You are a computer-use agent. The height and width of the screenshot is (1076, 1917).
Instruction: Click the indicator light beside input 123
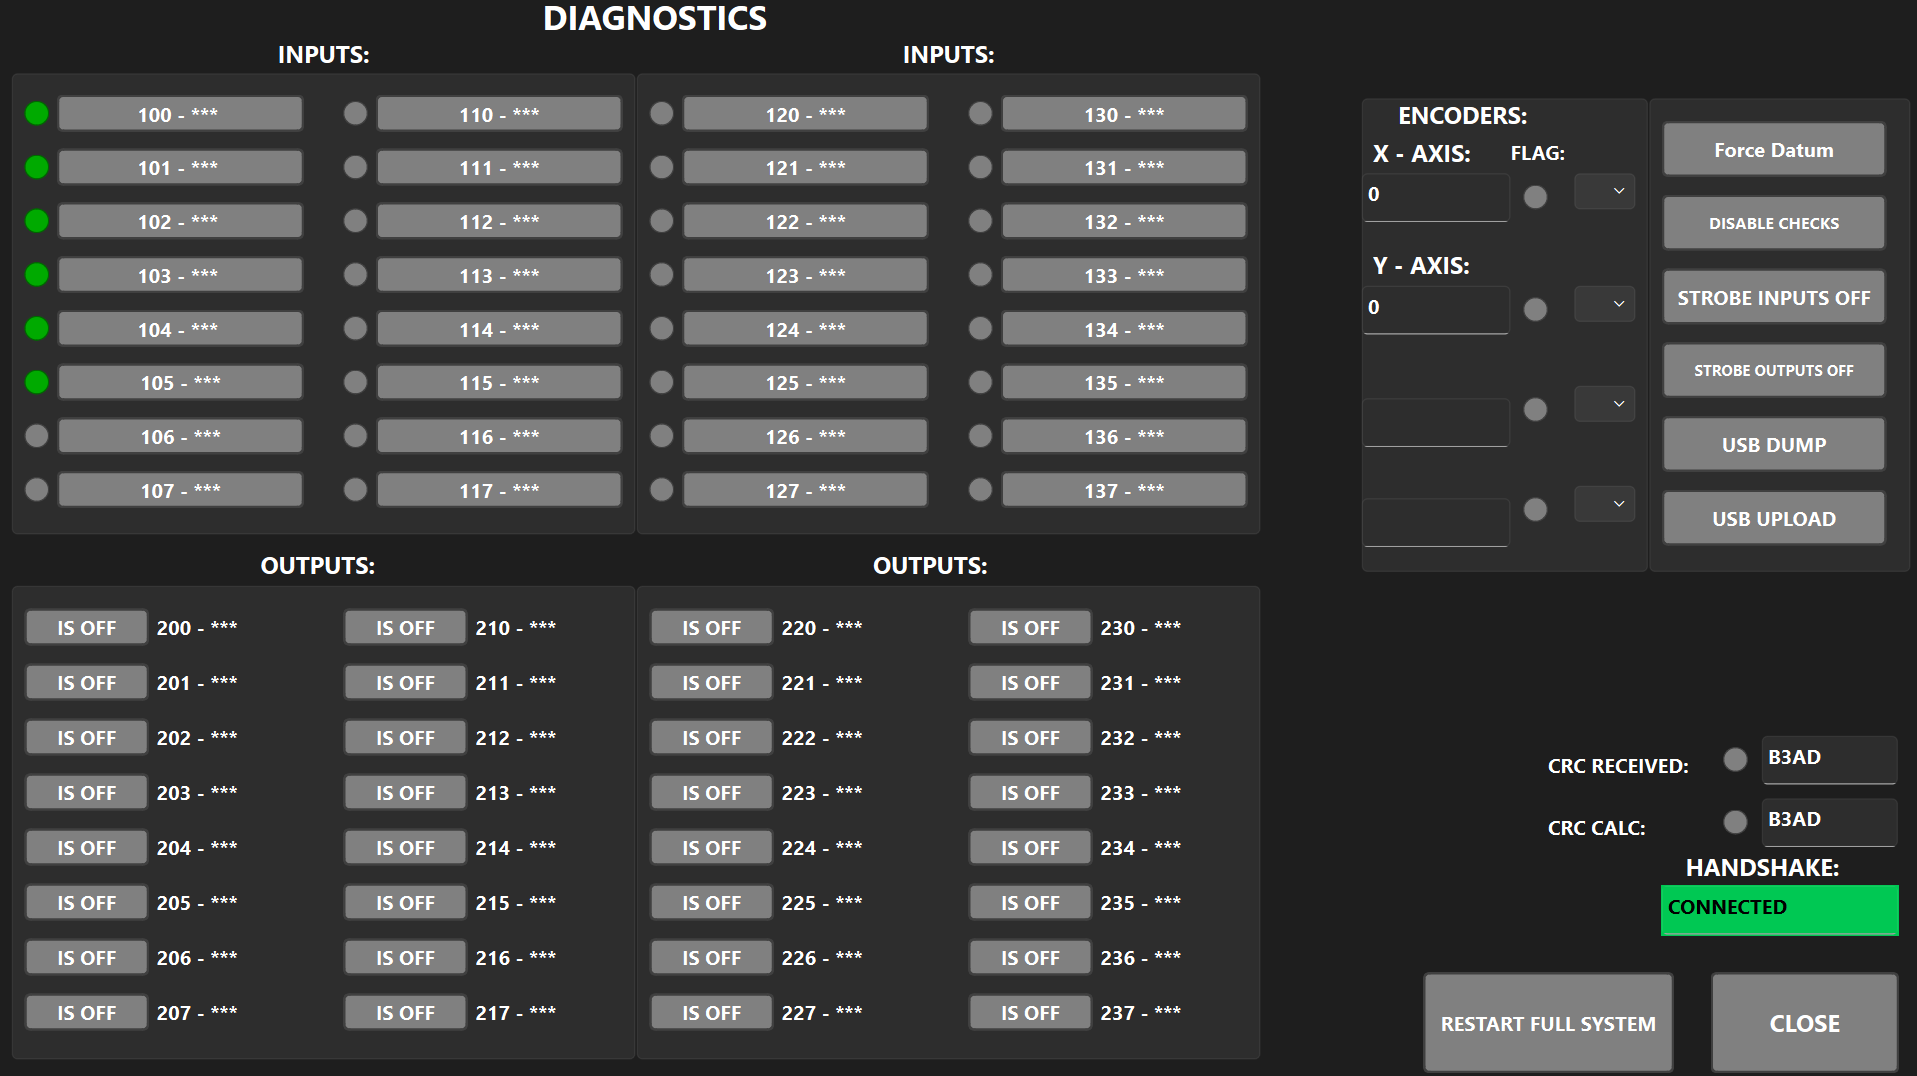tap(662, 275)
